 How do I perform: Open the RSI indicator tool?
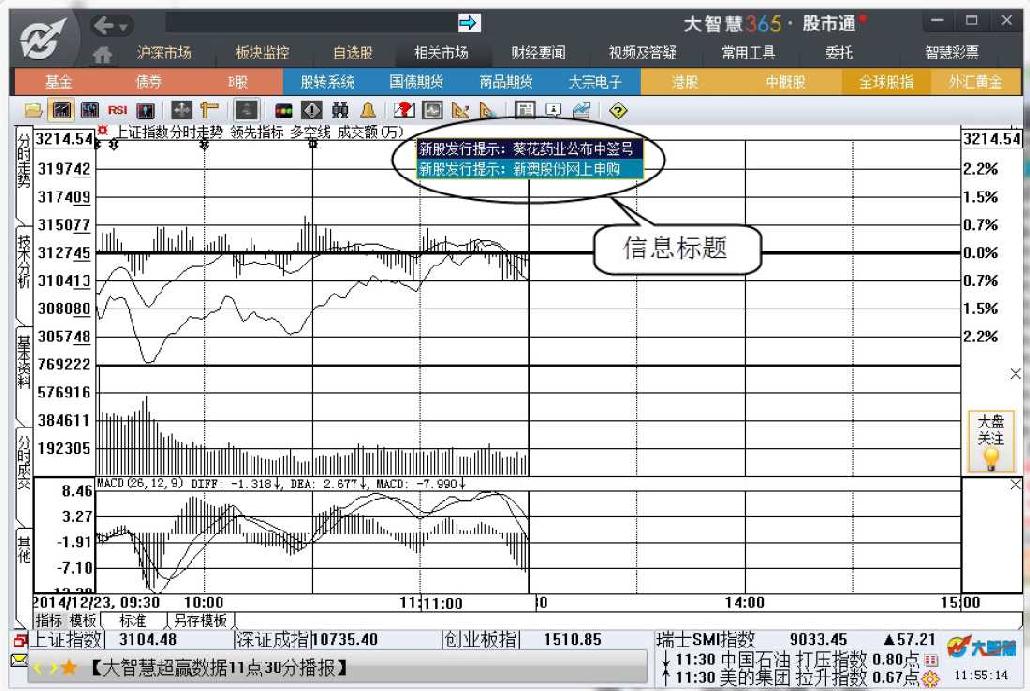point(118,110)
